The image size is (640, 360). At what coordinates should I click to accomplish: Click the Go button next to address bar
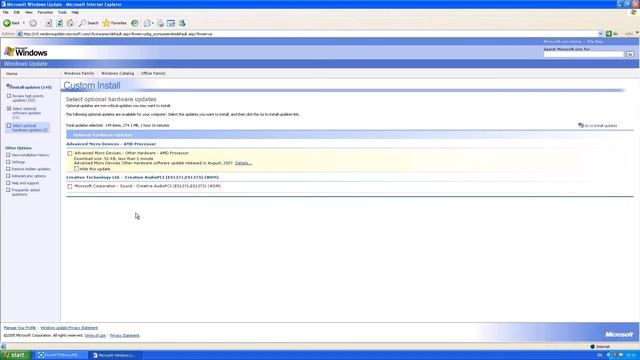(x=611, y=34)
